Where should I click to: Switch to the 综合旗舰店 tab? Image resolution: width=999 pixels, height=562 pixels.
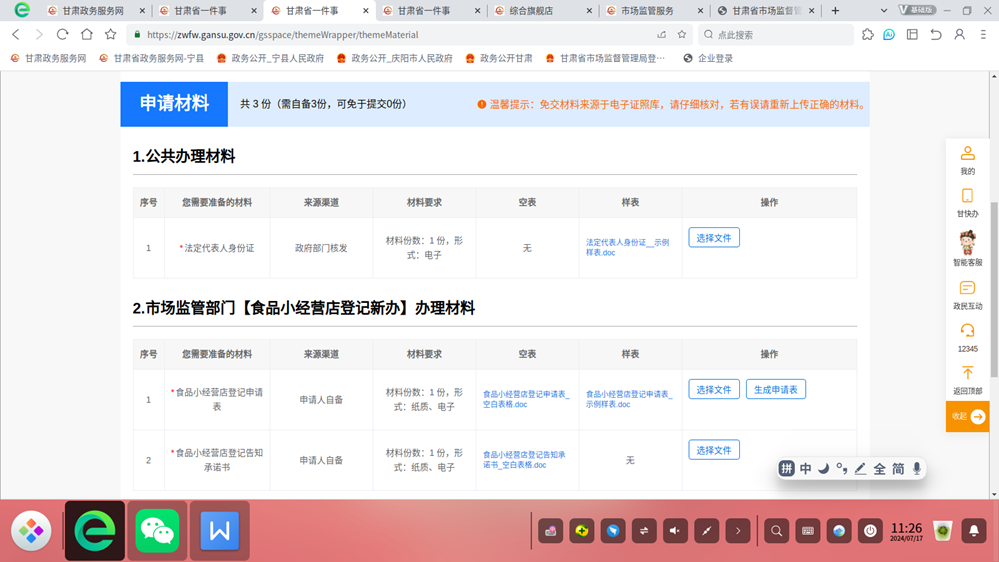(531, 11)
